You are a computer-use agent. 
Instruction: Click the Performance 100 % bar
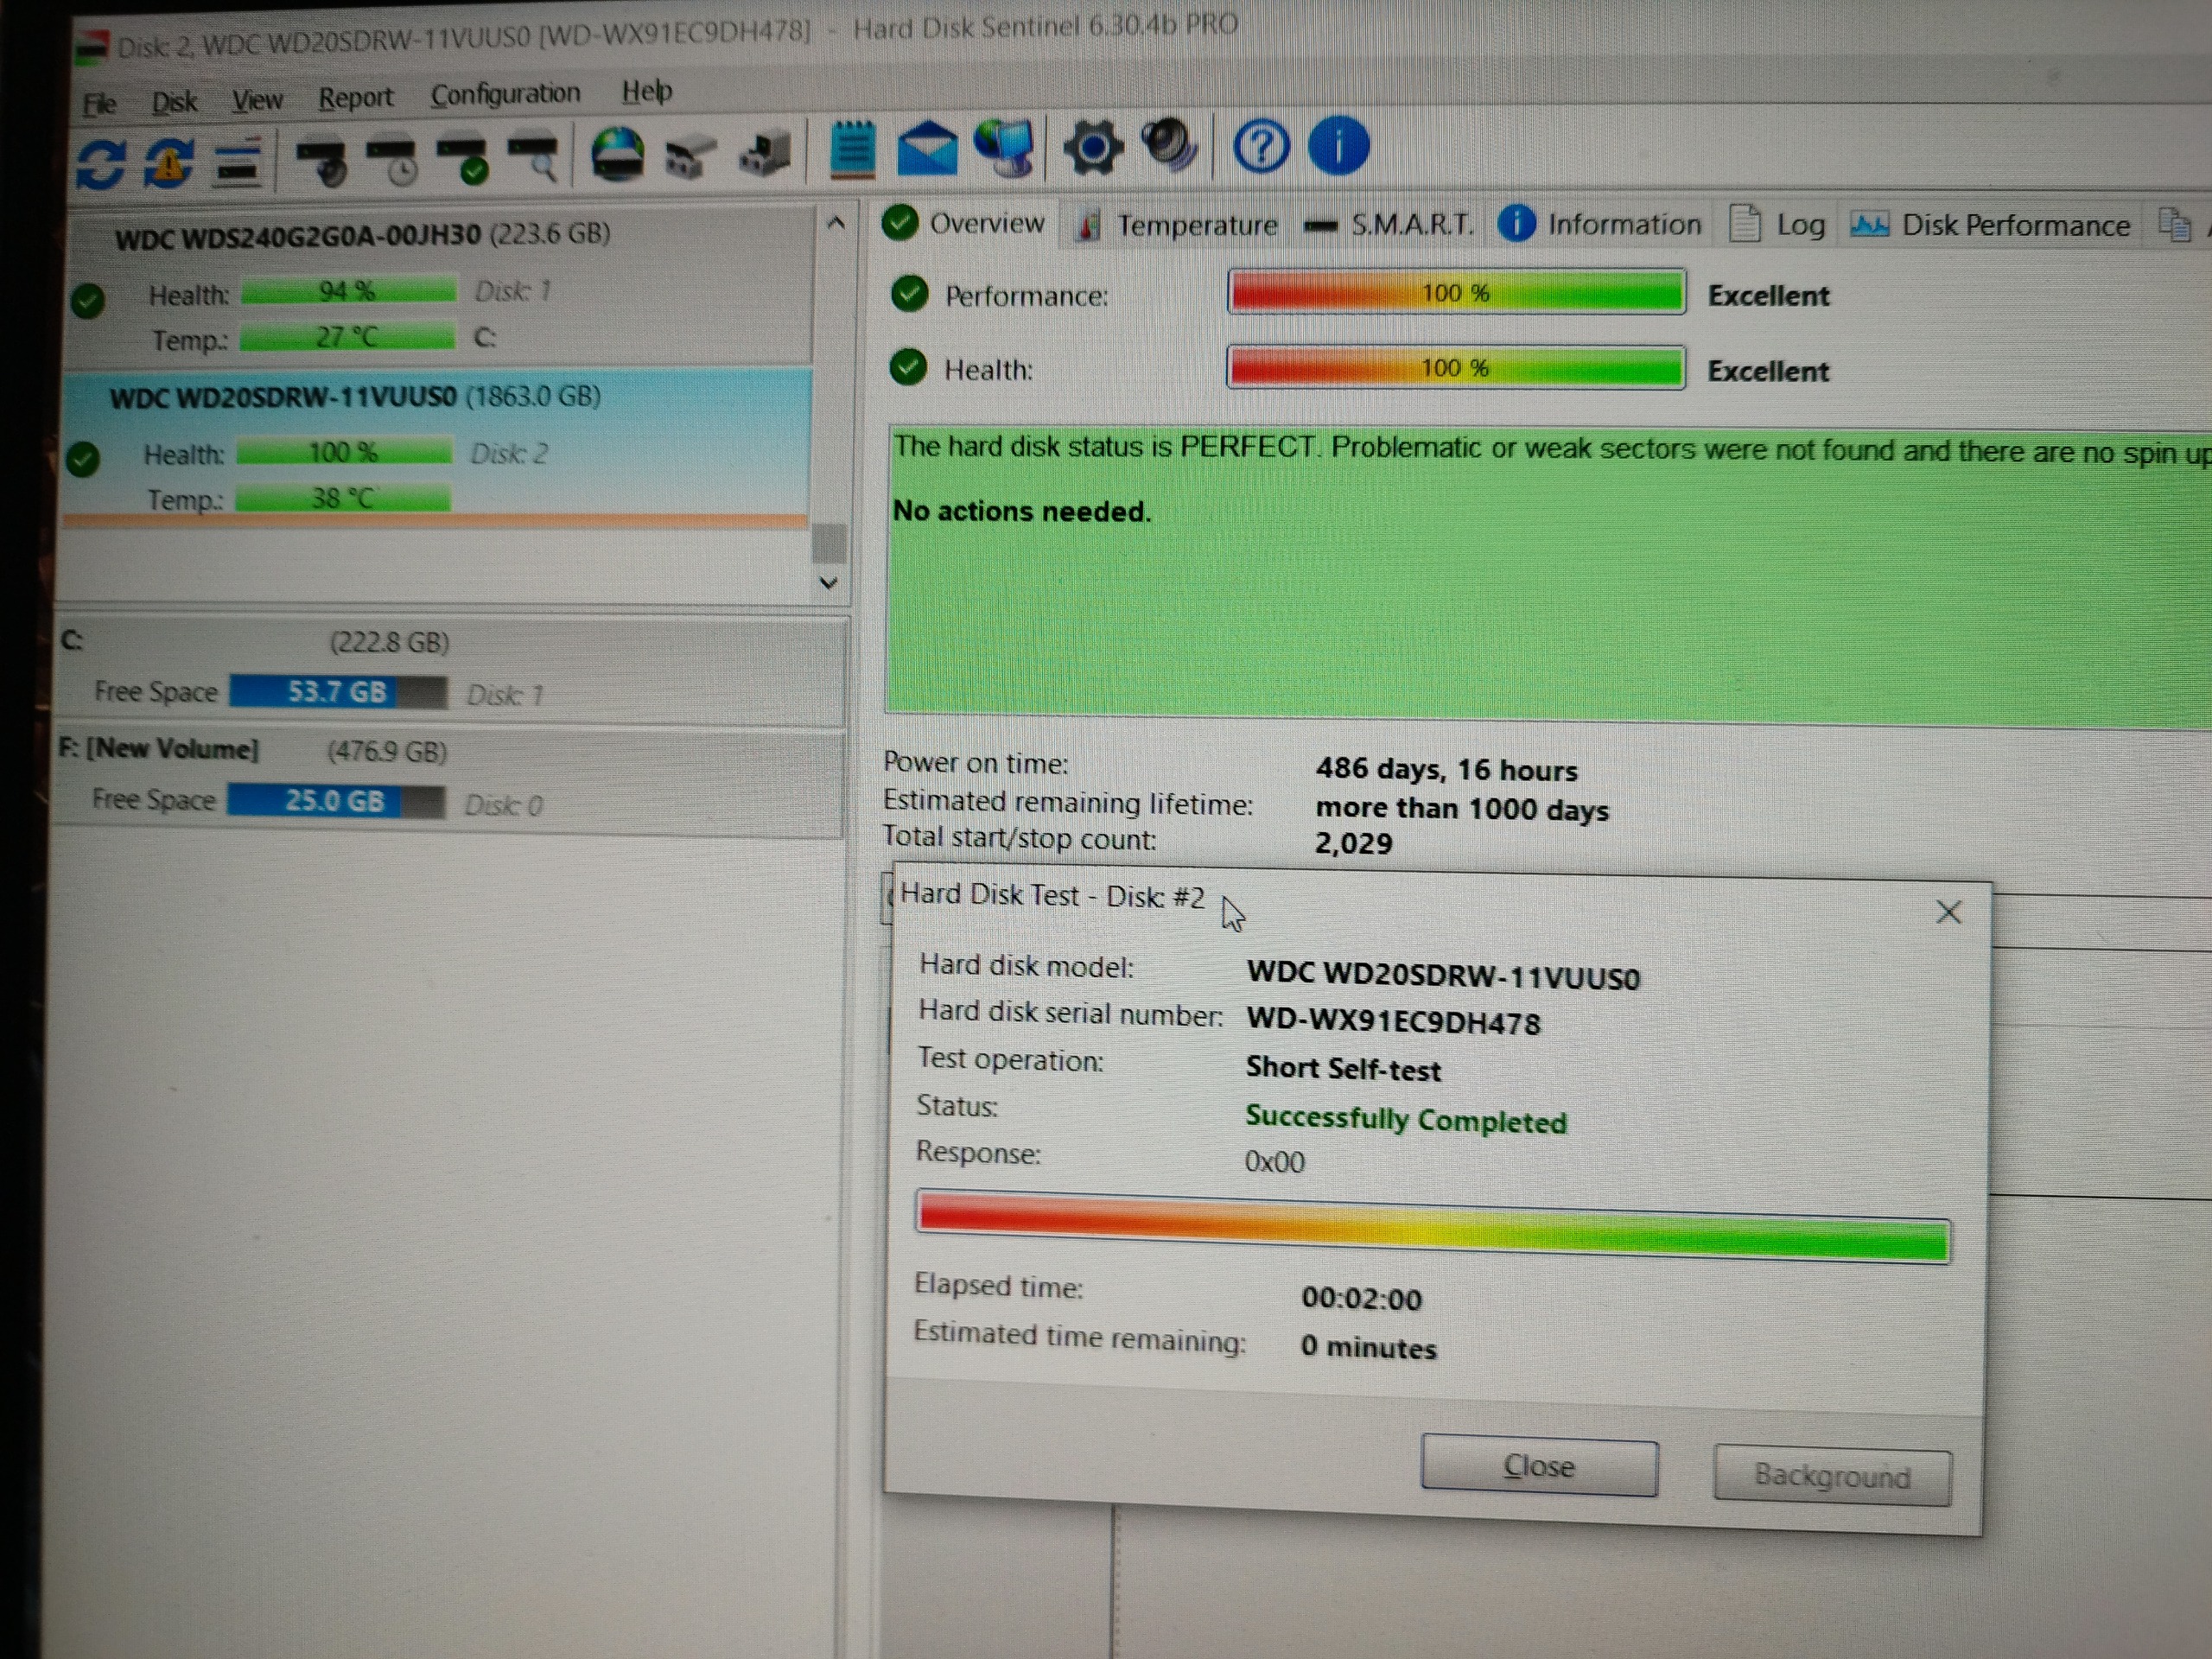pos(1457,292)
